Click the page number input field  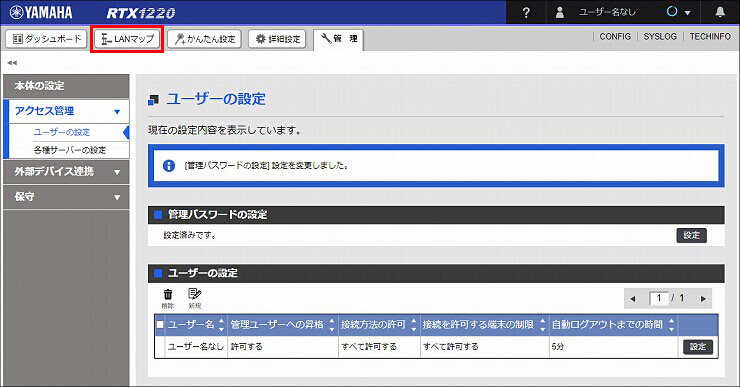[x=659, y=298]
